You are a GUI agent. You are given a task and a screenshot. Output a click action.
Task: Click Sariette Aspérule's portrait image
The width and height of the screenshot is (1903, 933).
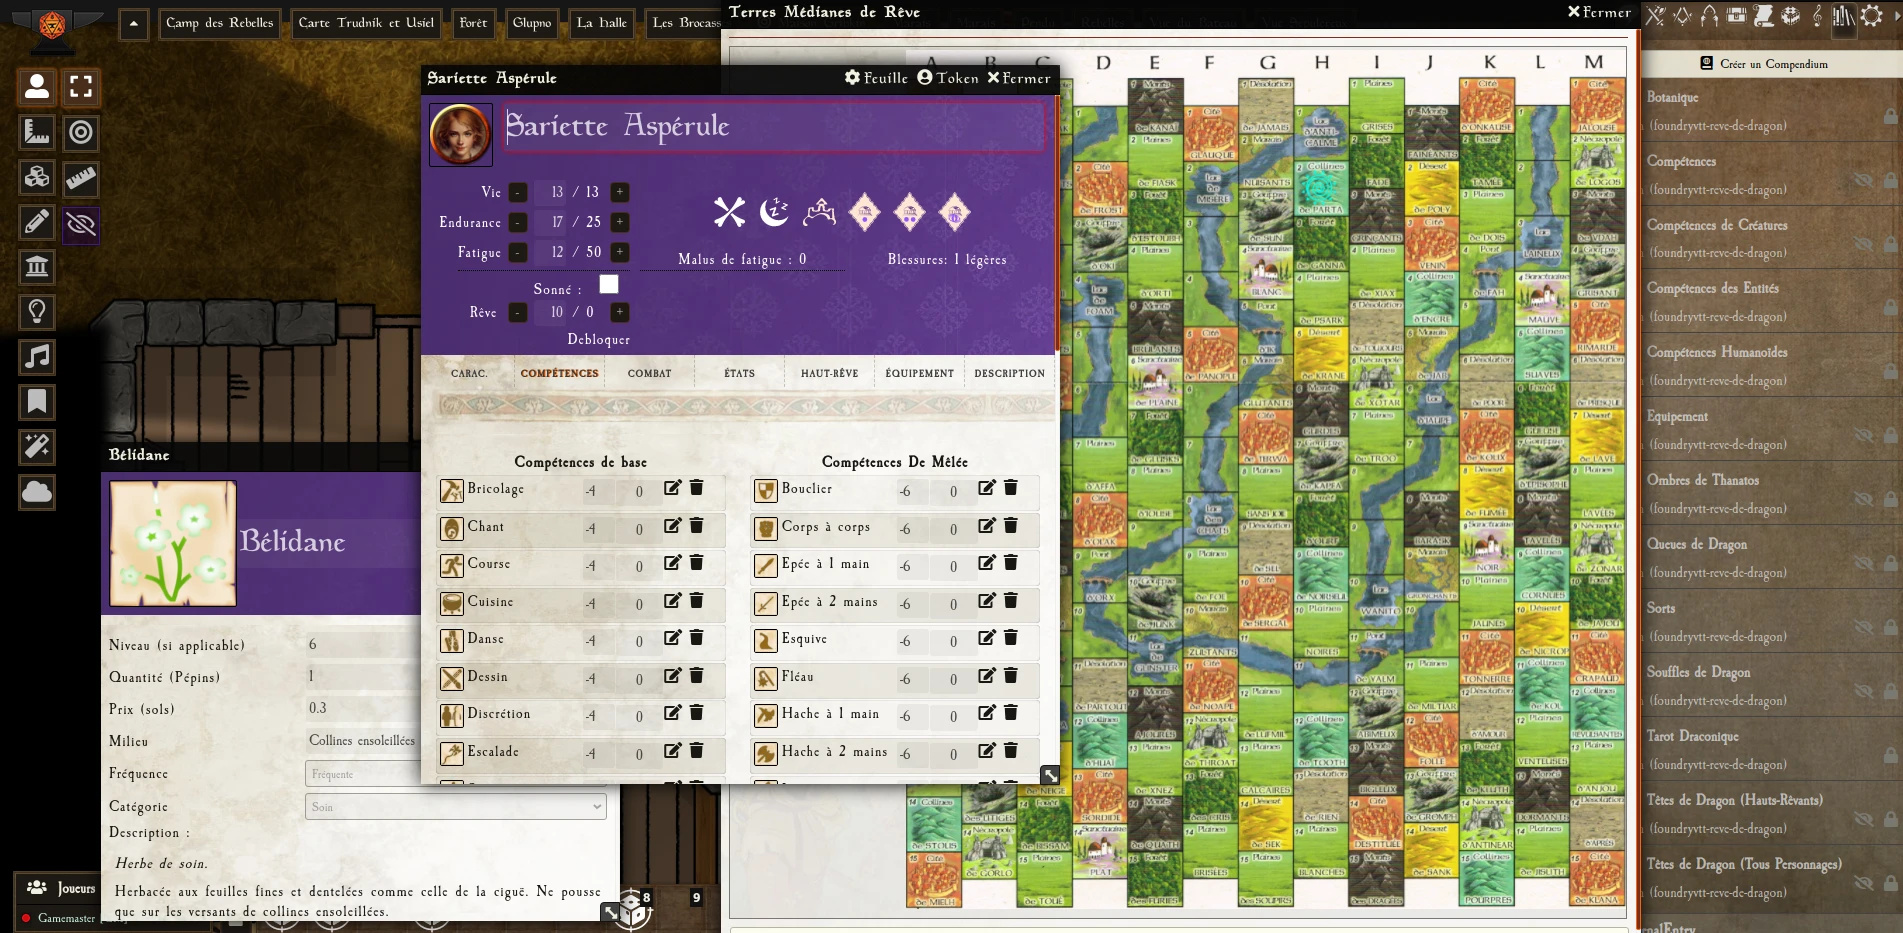[x=461, y=134]
